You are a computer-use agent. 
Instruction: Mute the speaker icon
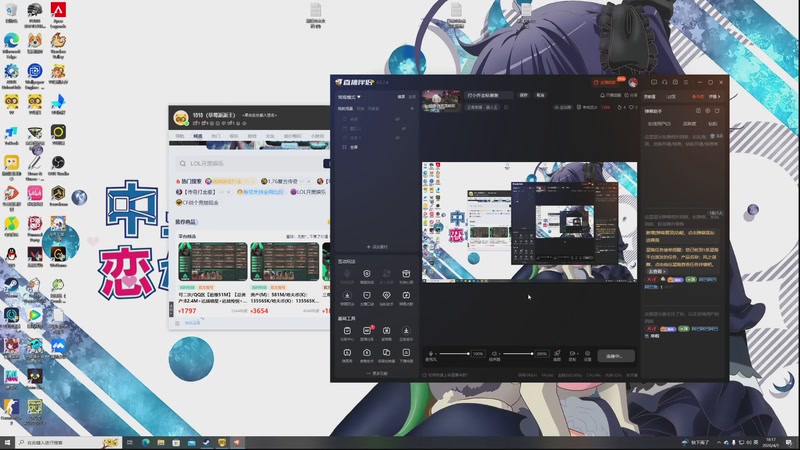coord(493,354)
